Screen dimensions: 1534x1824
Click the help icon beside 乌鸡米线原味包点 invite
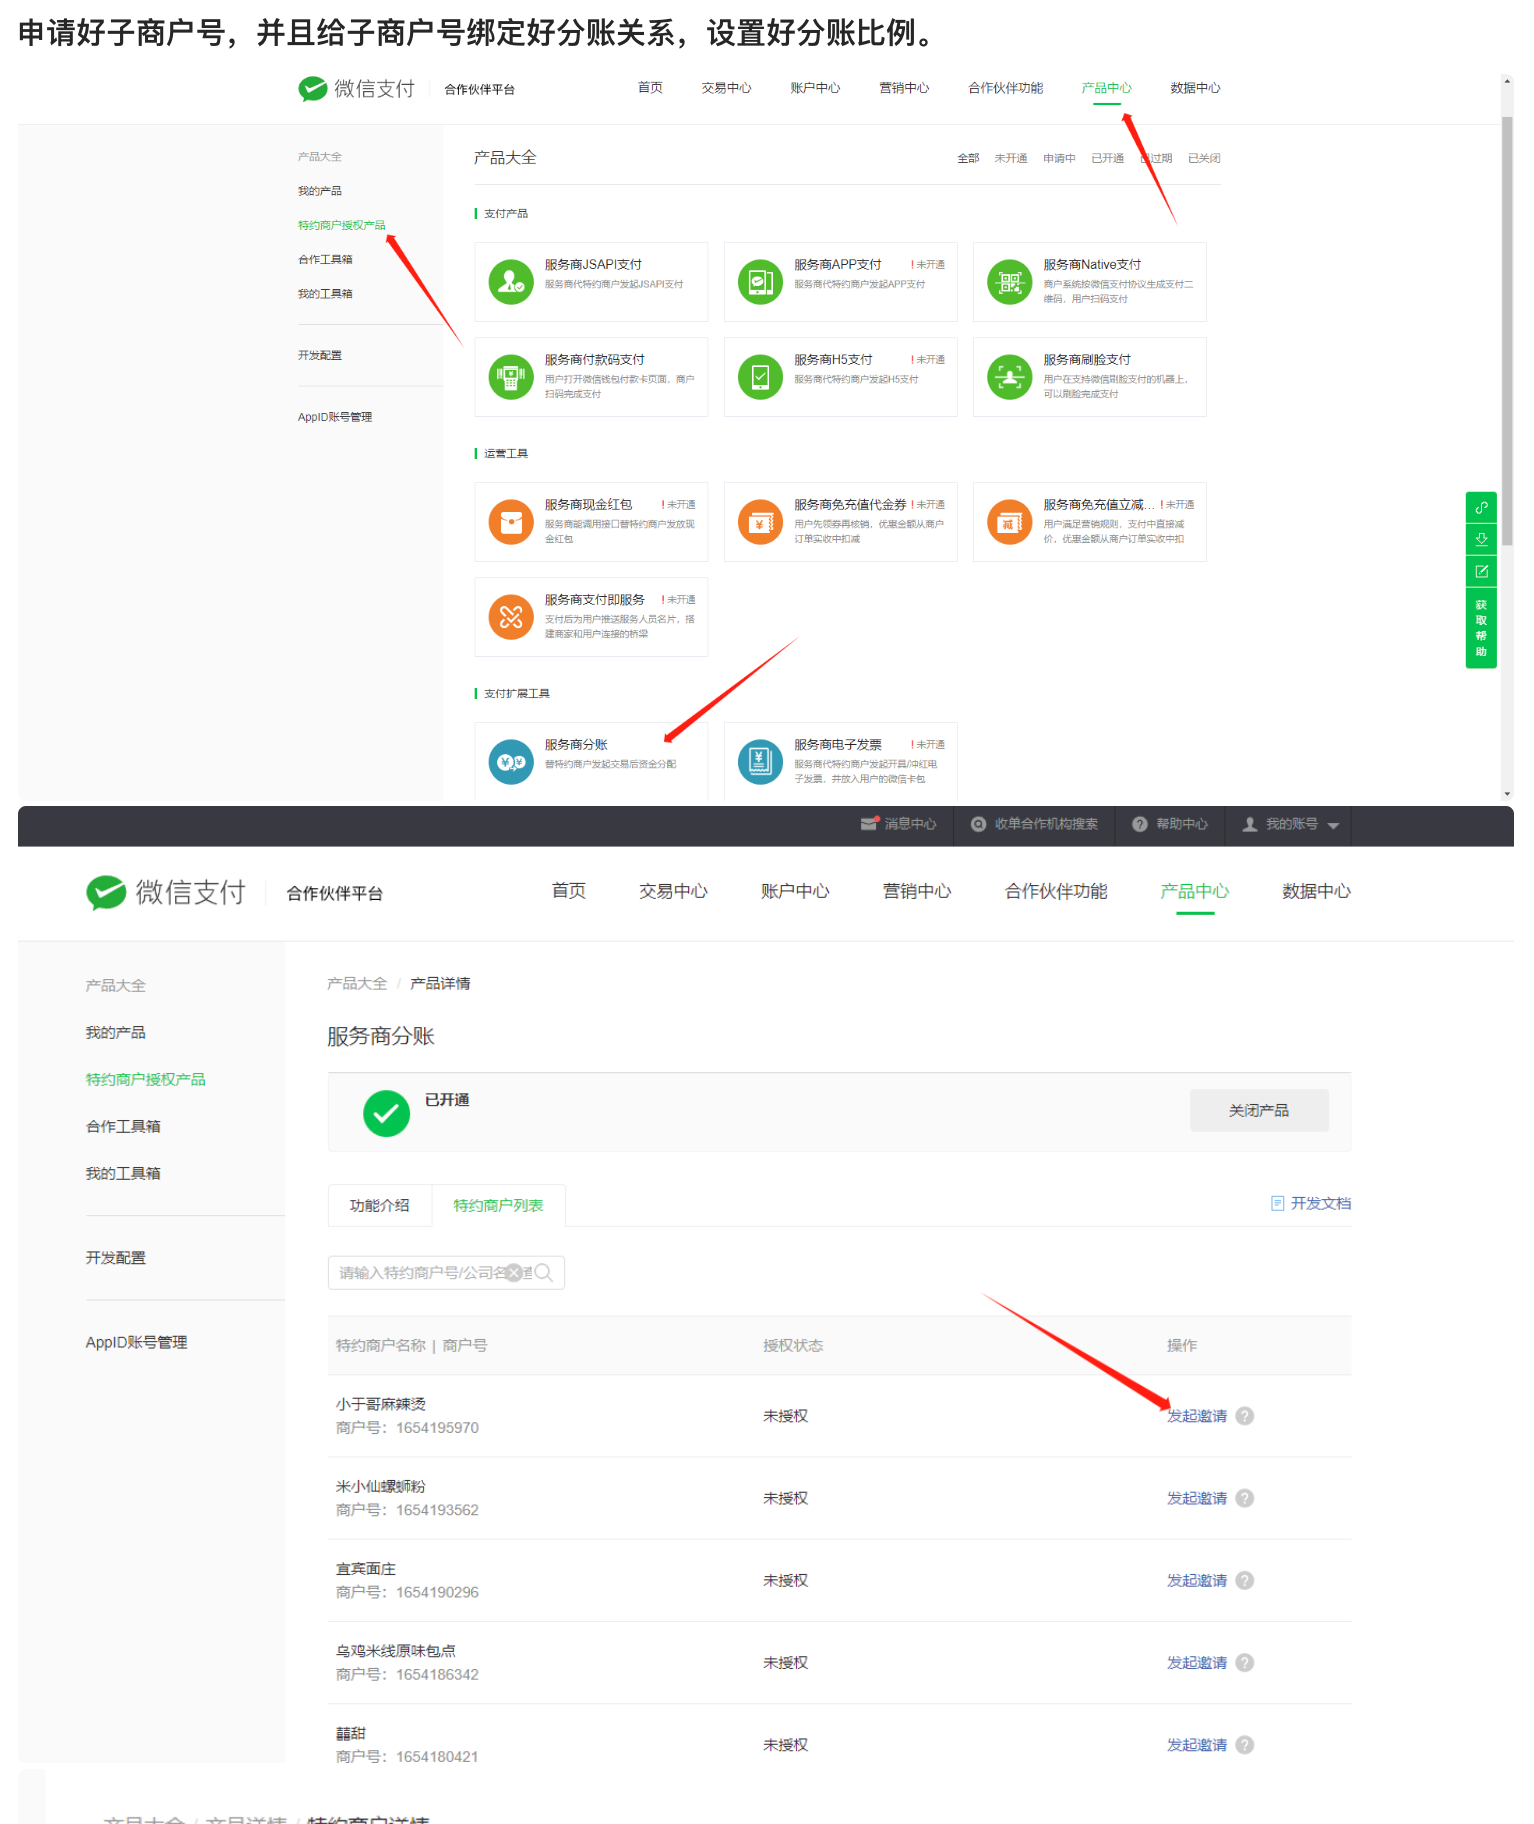pos(1245,1662)
